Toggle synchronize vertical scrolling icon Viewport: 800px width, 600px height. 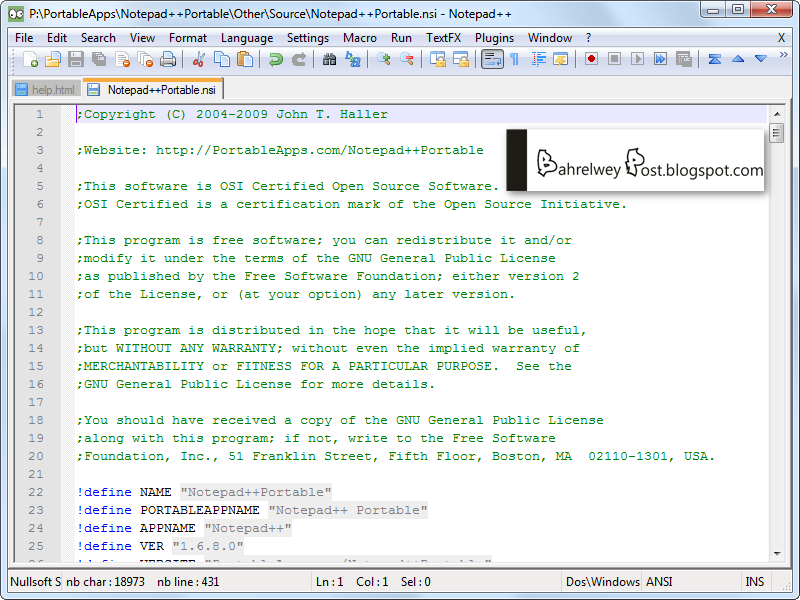tap(437, 60)
